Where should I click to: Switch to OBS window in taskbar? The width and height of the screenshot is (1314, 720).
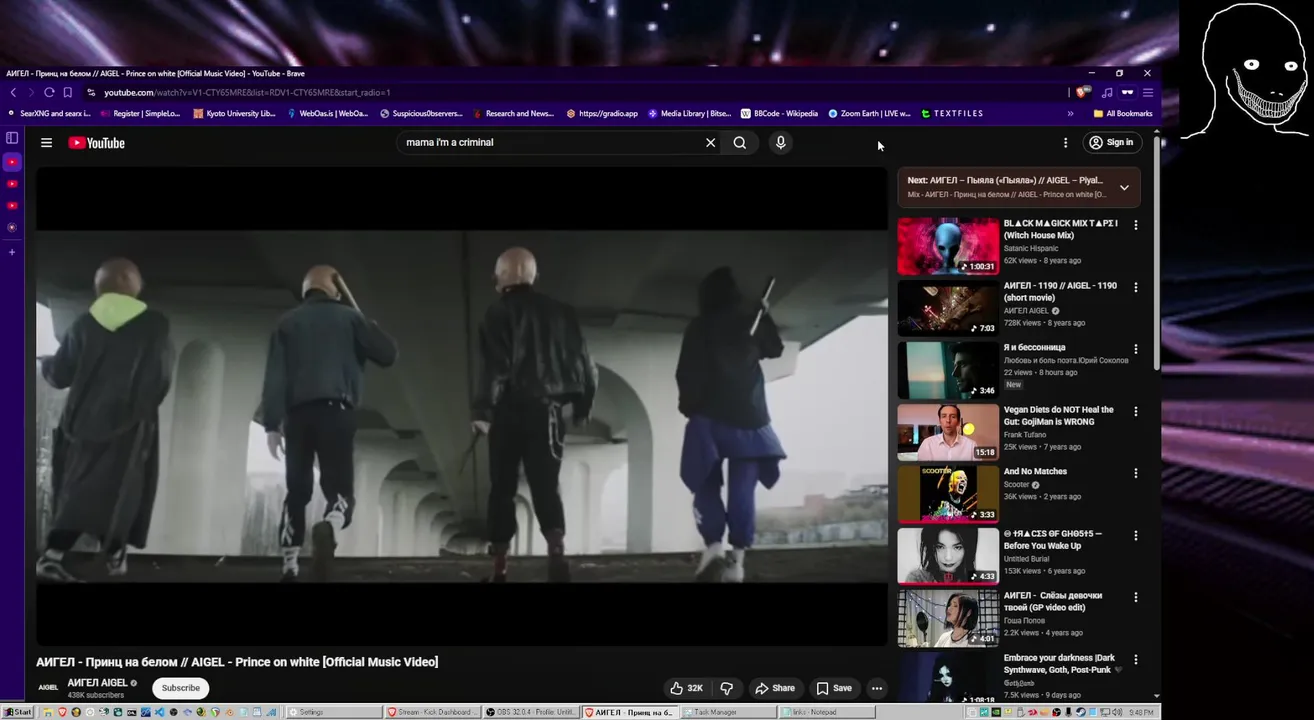[x=531, y=712]
